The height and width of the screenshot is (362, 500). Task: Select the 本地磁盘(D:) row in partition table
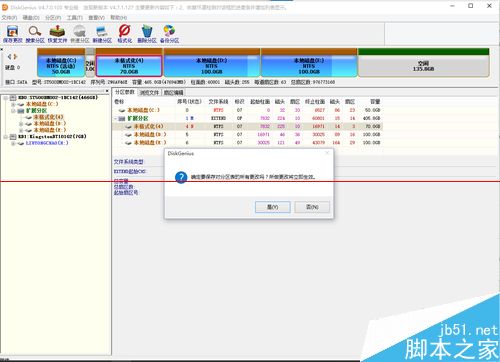pyautogui.click(x=248, y=135)
